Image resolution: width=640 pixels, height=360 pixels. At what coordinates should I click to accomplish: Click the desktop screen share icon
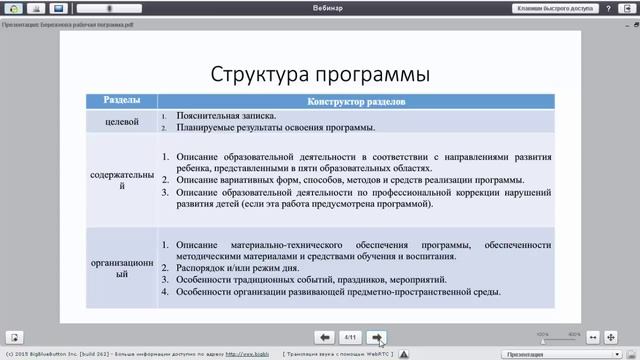point(58,9)
